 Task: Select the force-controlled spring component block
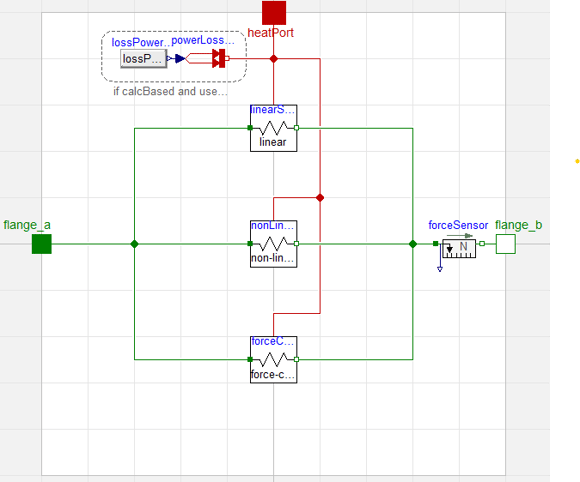pyautogui.click(x=274, y=360)
